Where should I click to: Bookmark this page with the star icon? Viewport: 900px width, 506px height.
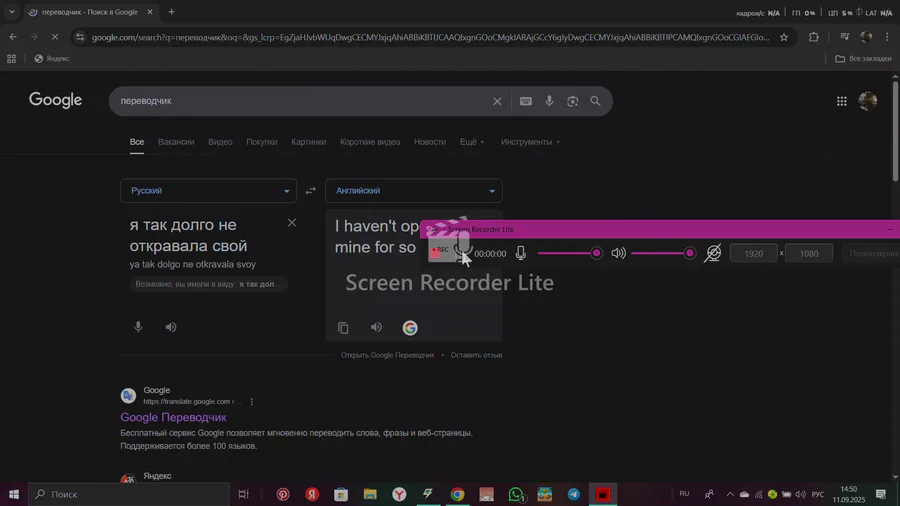tap(783, 37)
